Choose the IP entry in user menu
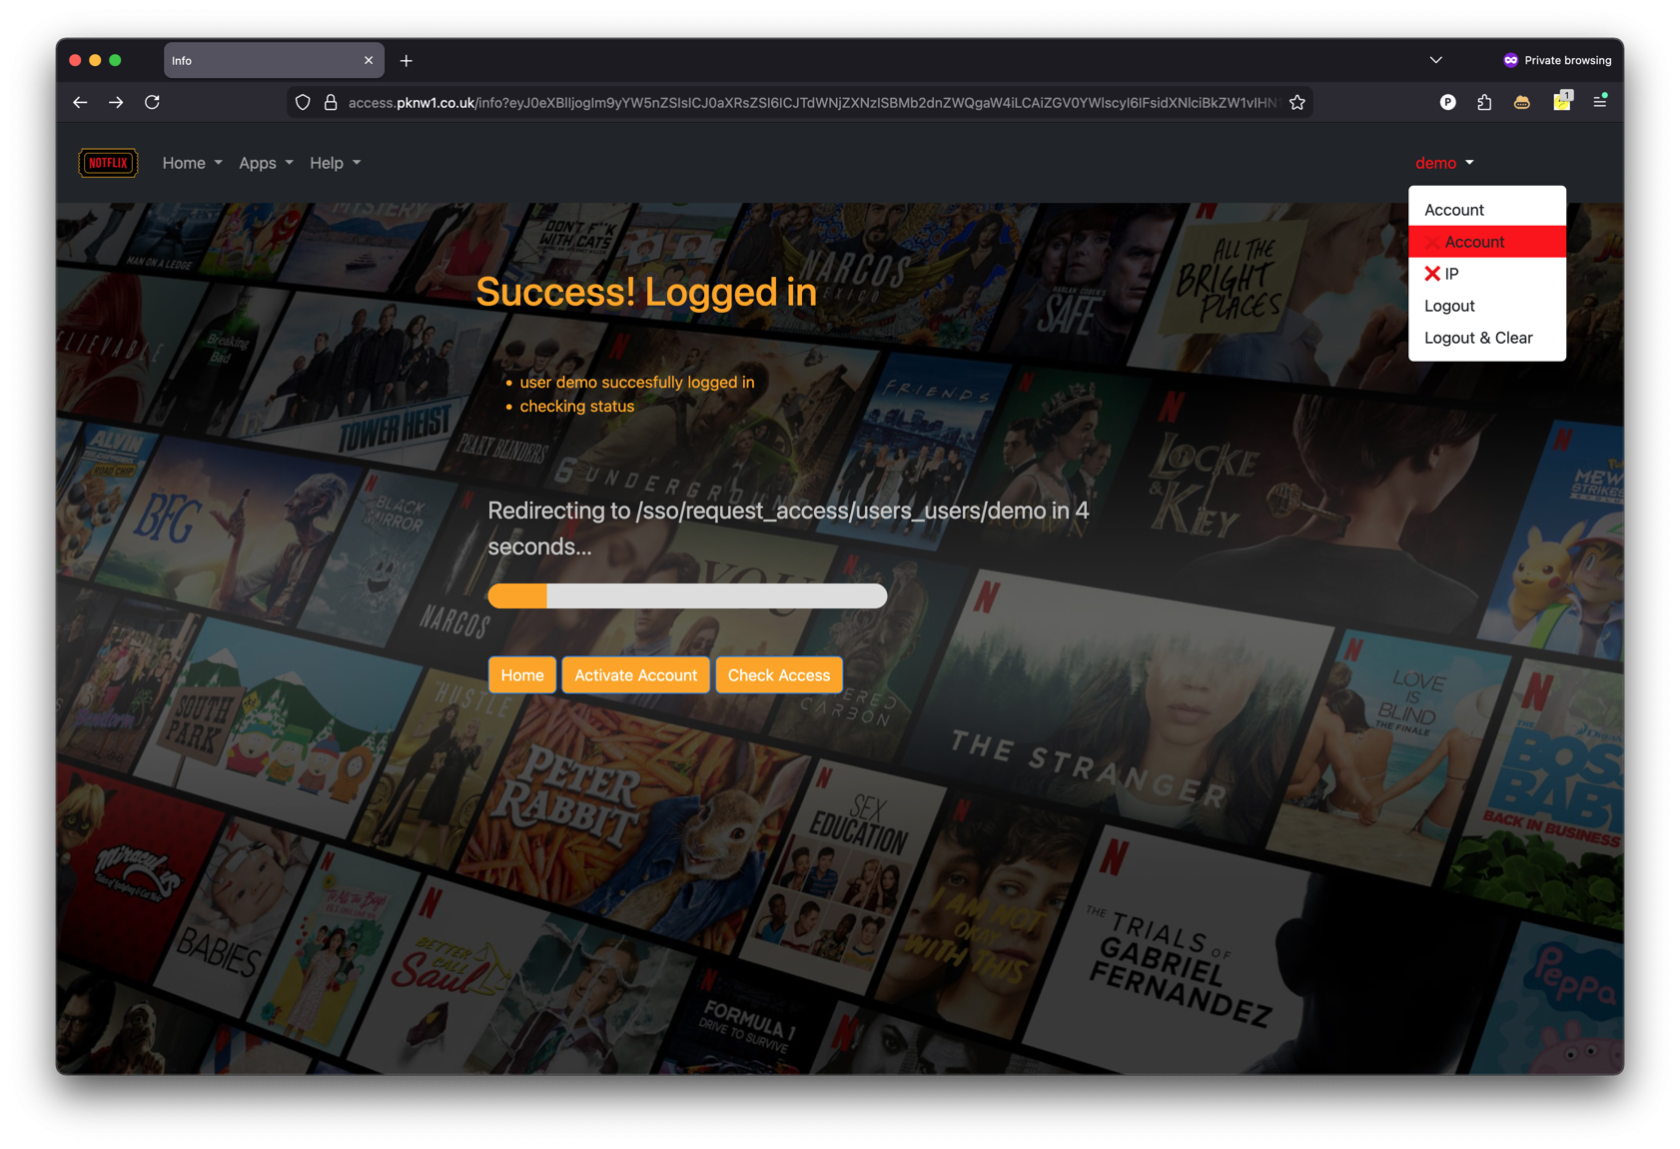Image resolution: width=1680 pixels, height=1149 pixels. pos(1487,274)
